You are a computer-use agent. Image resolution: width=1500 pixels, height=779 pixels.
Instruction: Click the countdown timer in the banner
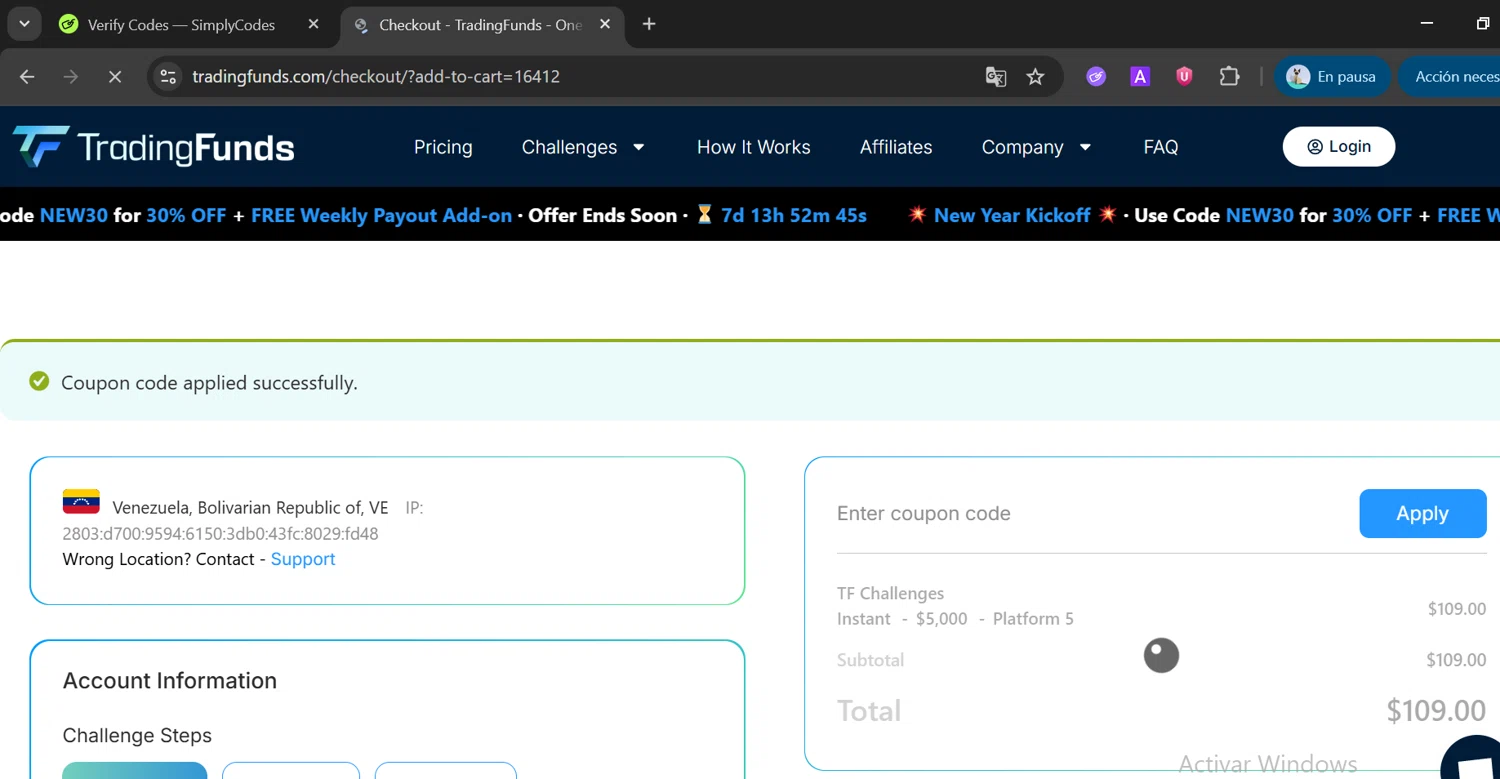(x=793, y=215)
